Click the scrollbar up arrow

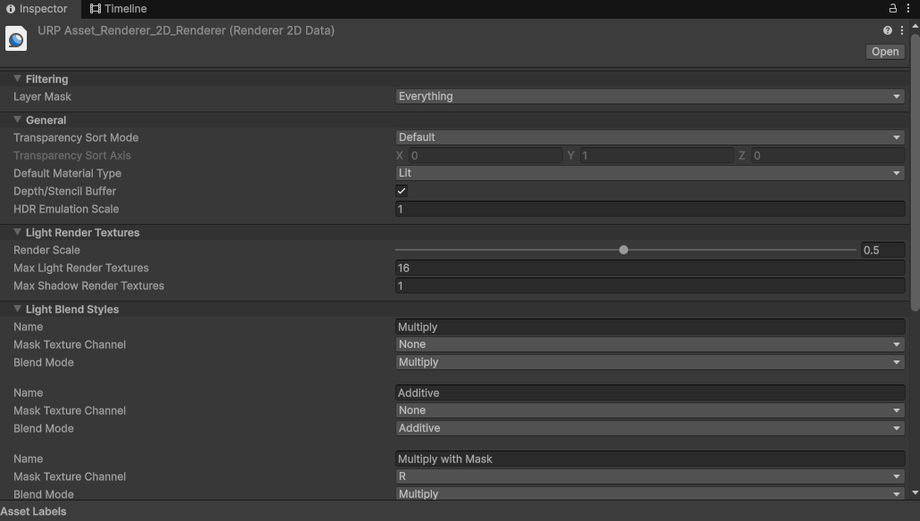tap(915, 26)
